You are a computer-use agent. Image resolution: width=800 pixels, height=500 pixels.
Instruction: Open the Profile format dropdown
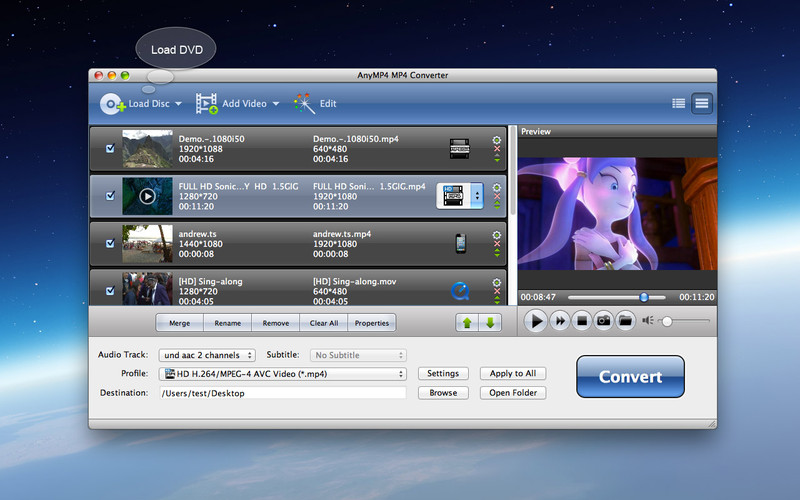pyautogui.click(x=283, y=374)
